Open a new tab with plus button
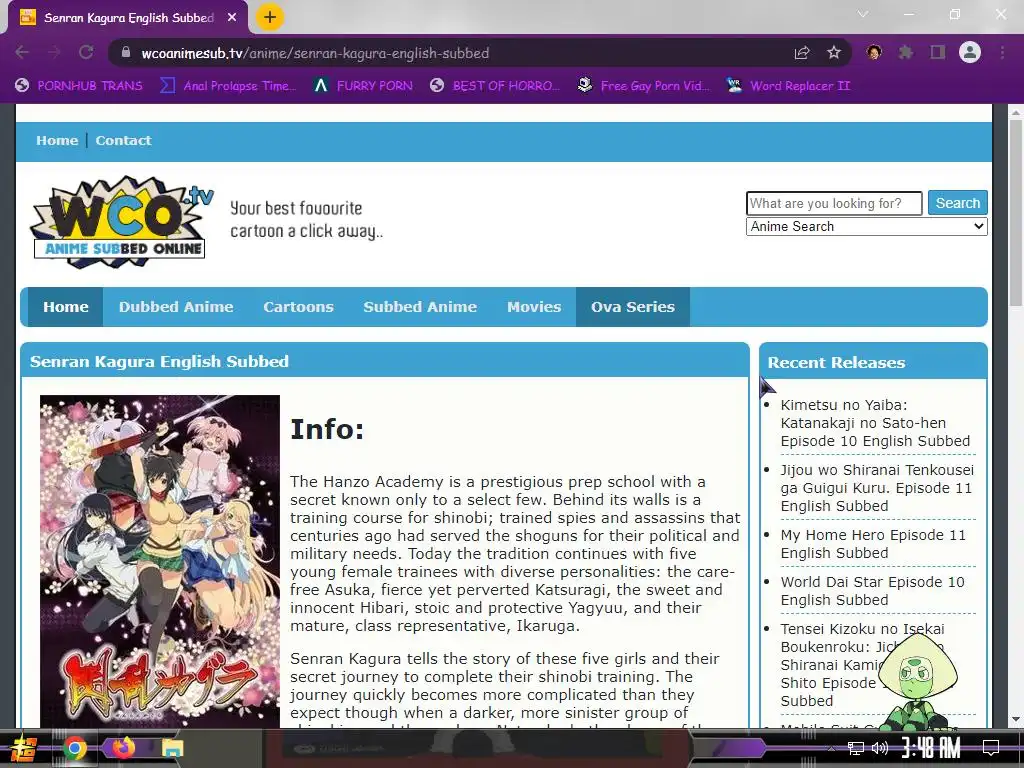Screen dimensions: 1024x768 270,17
